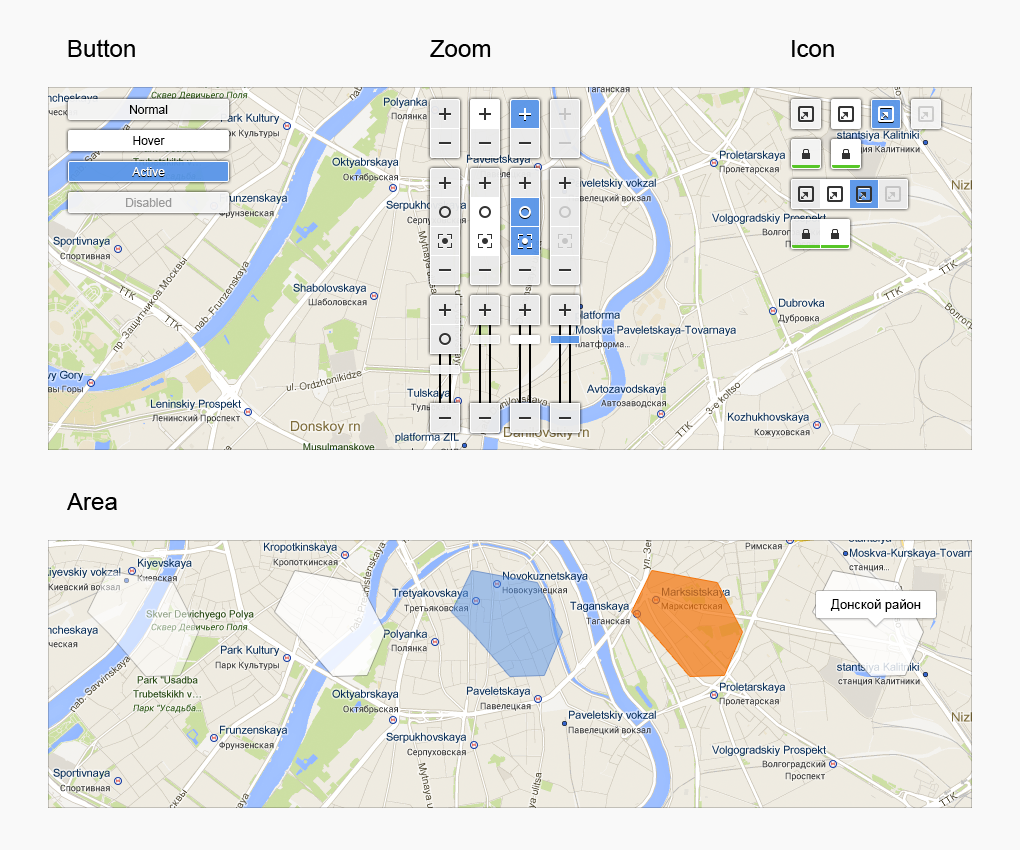Toggle the right lock in the grouped lock bar
The width and height of the screenshot is (1020, 850).
pos(835,234)
